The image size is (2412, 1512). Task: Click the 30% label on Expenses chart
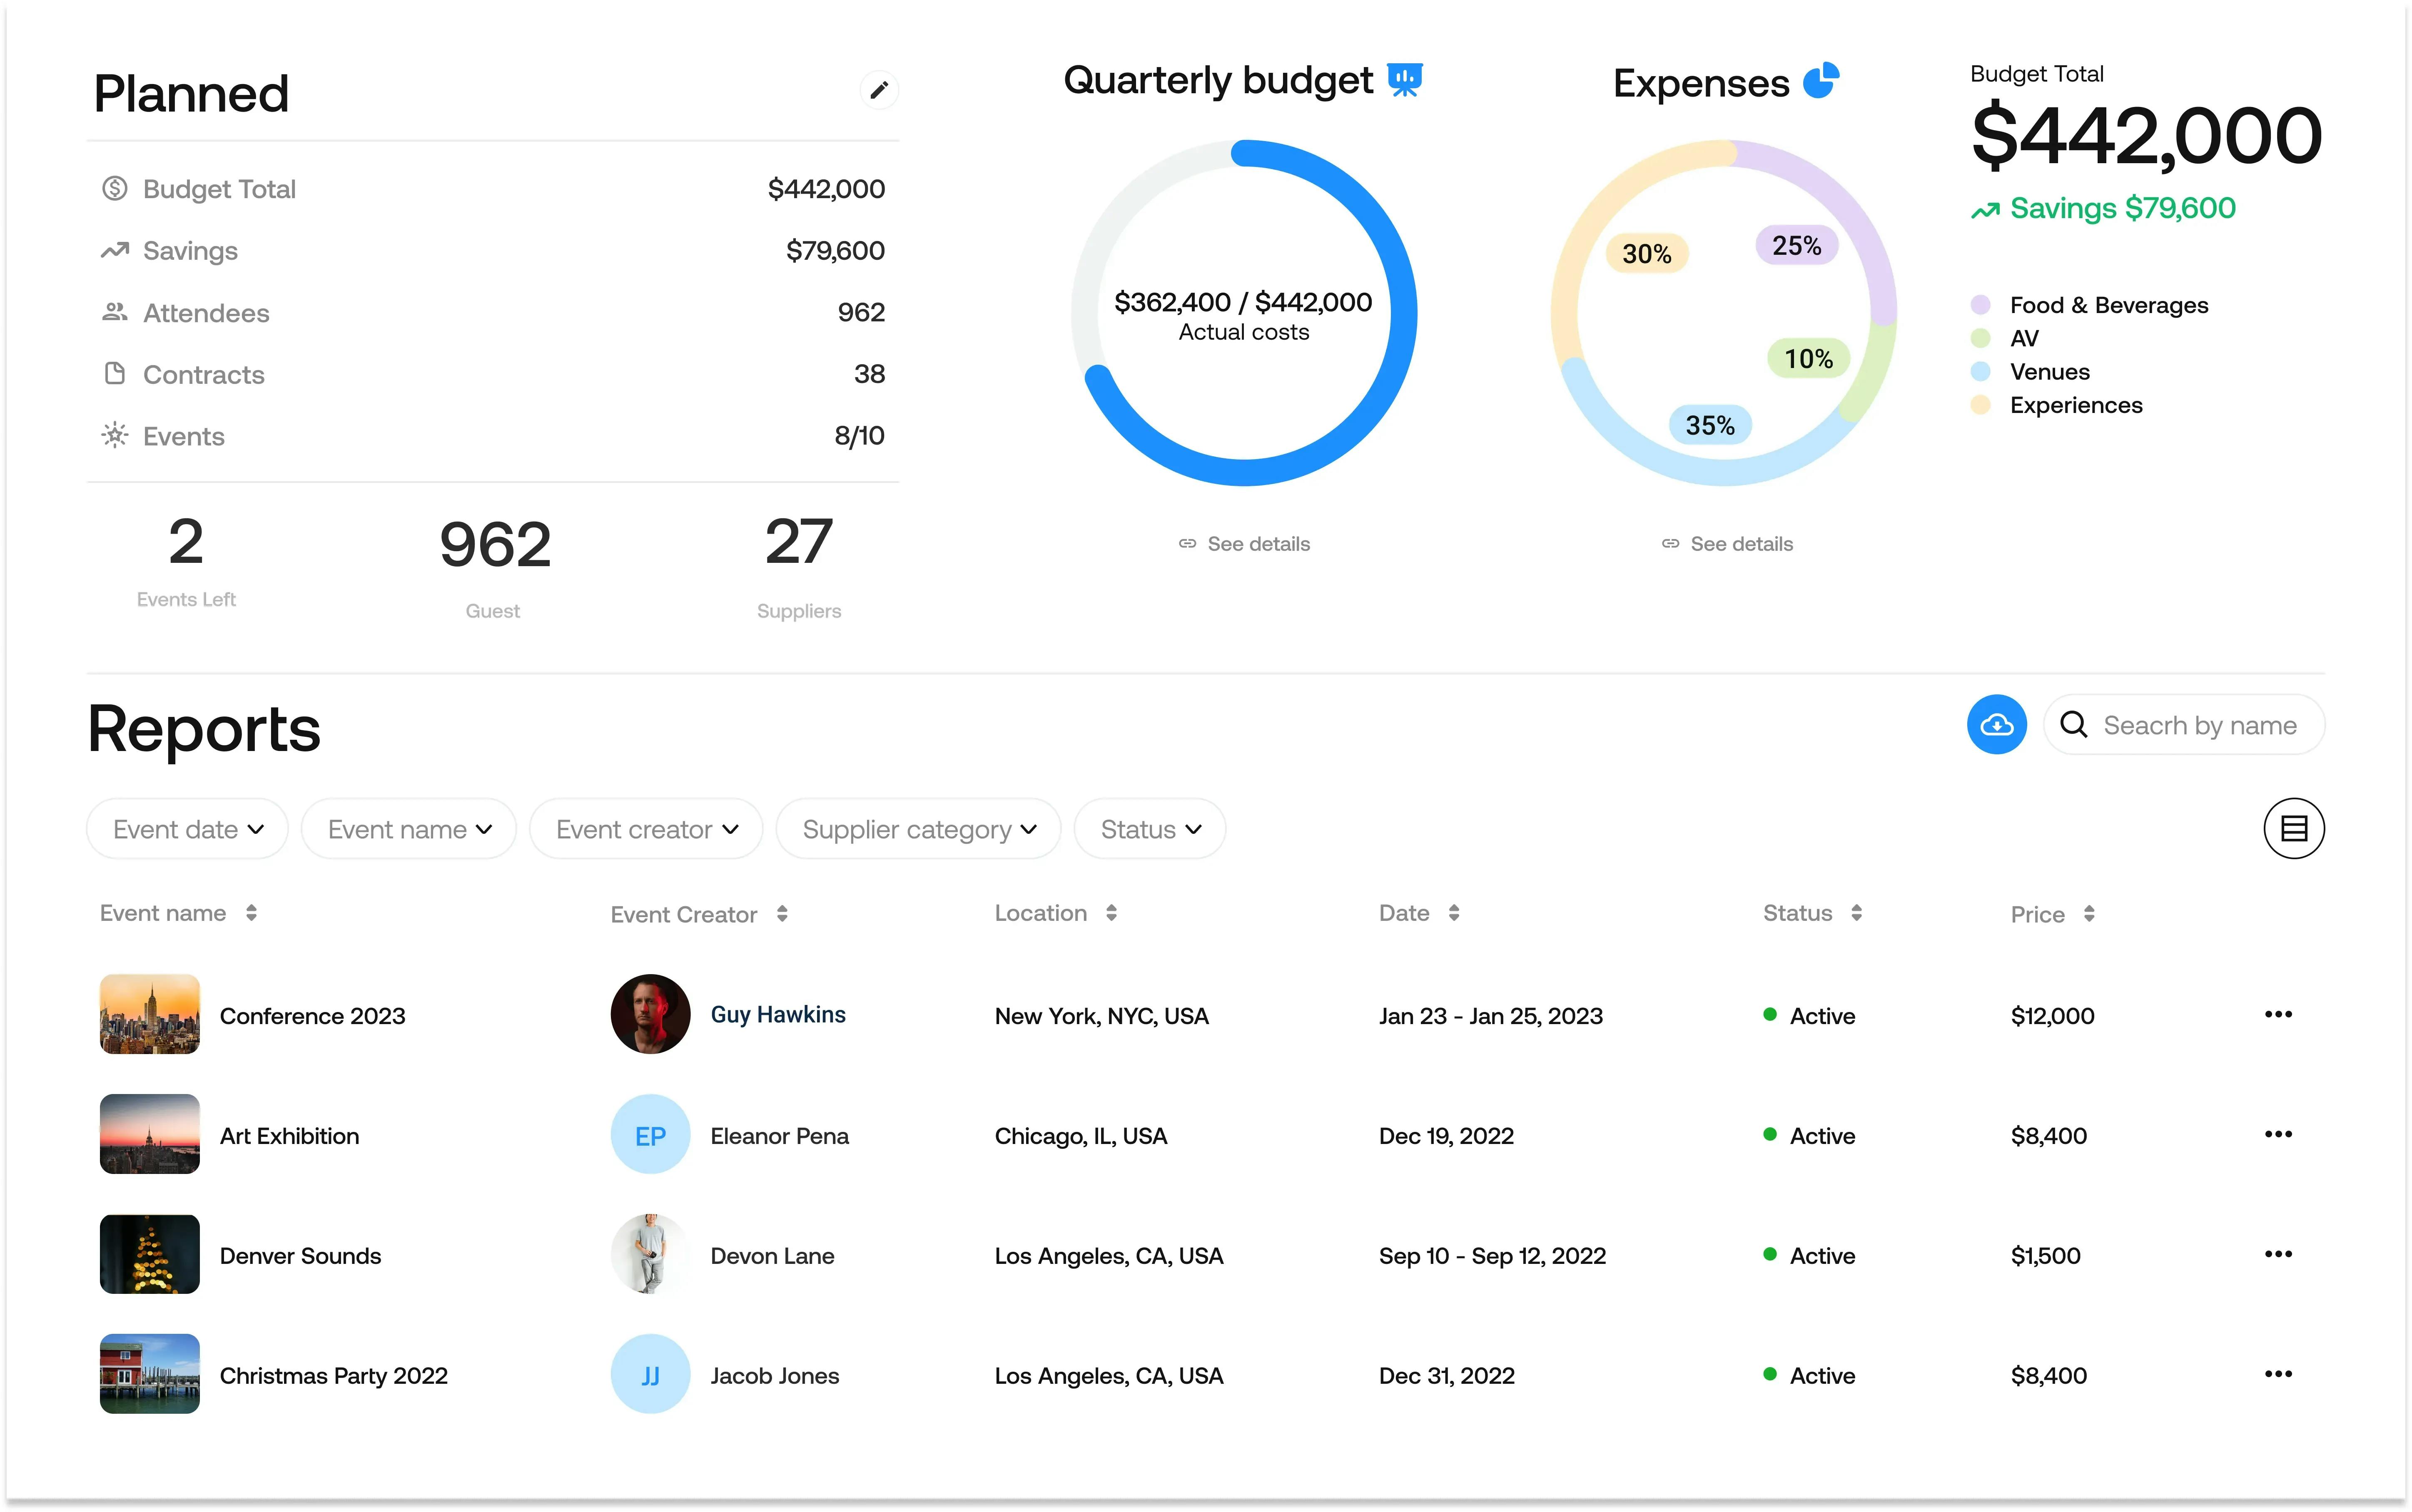pos(1647,253)
